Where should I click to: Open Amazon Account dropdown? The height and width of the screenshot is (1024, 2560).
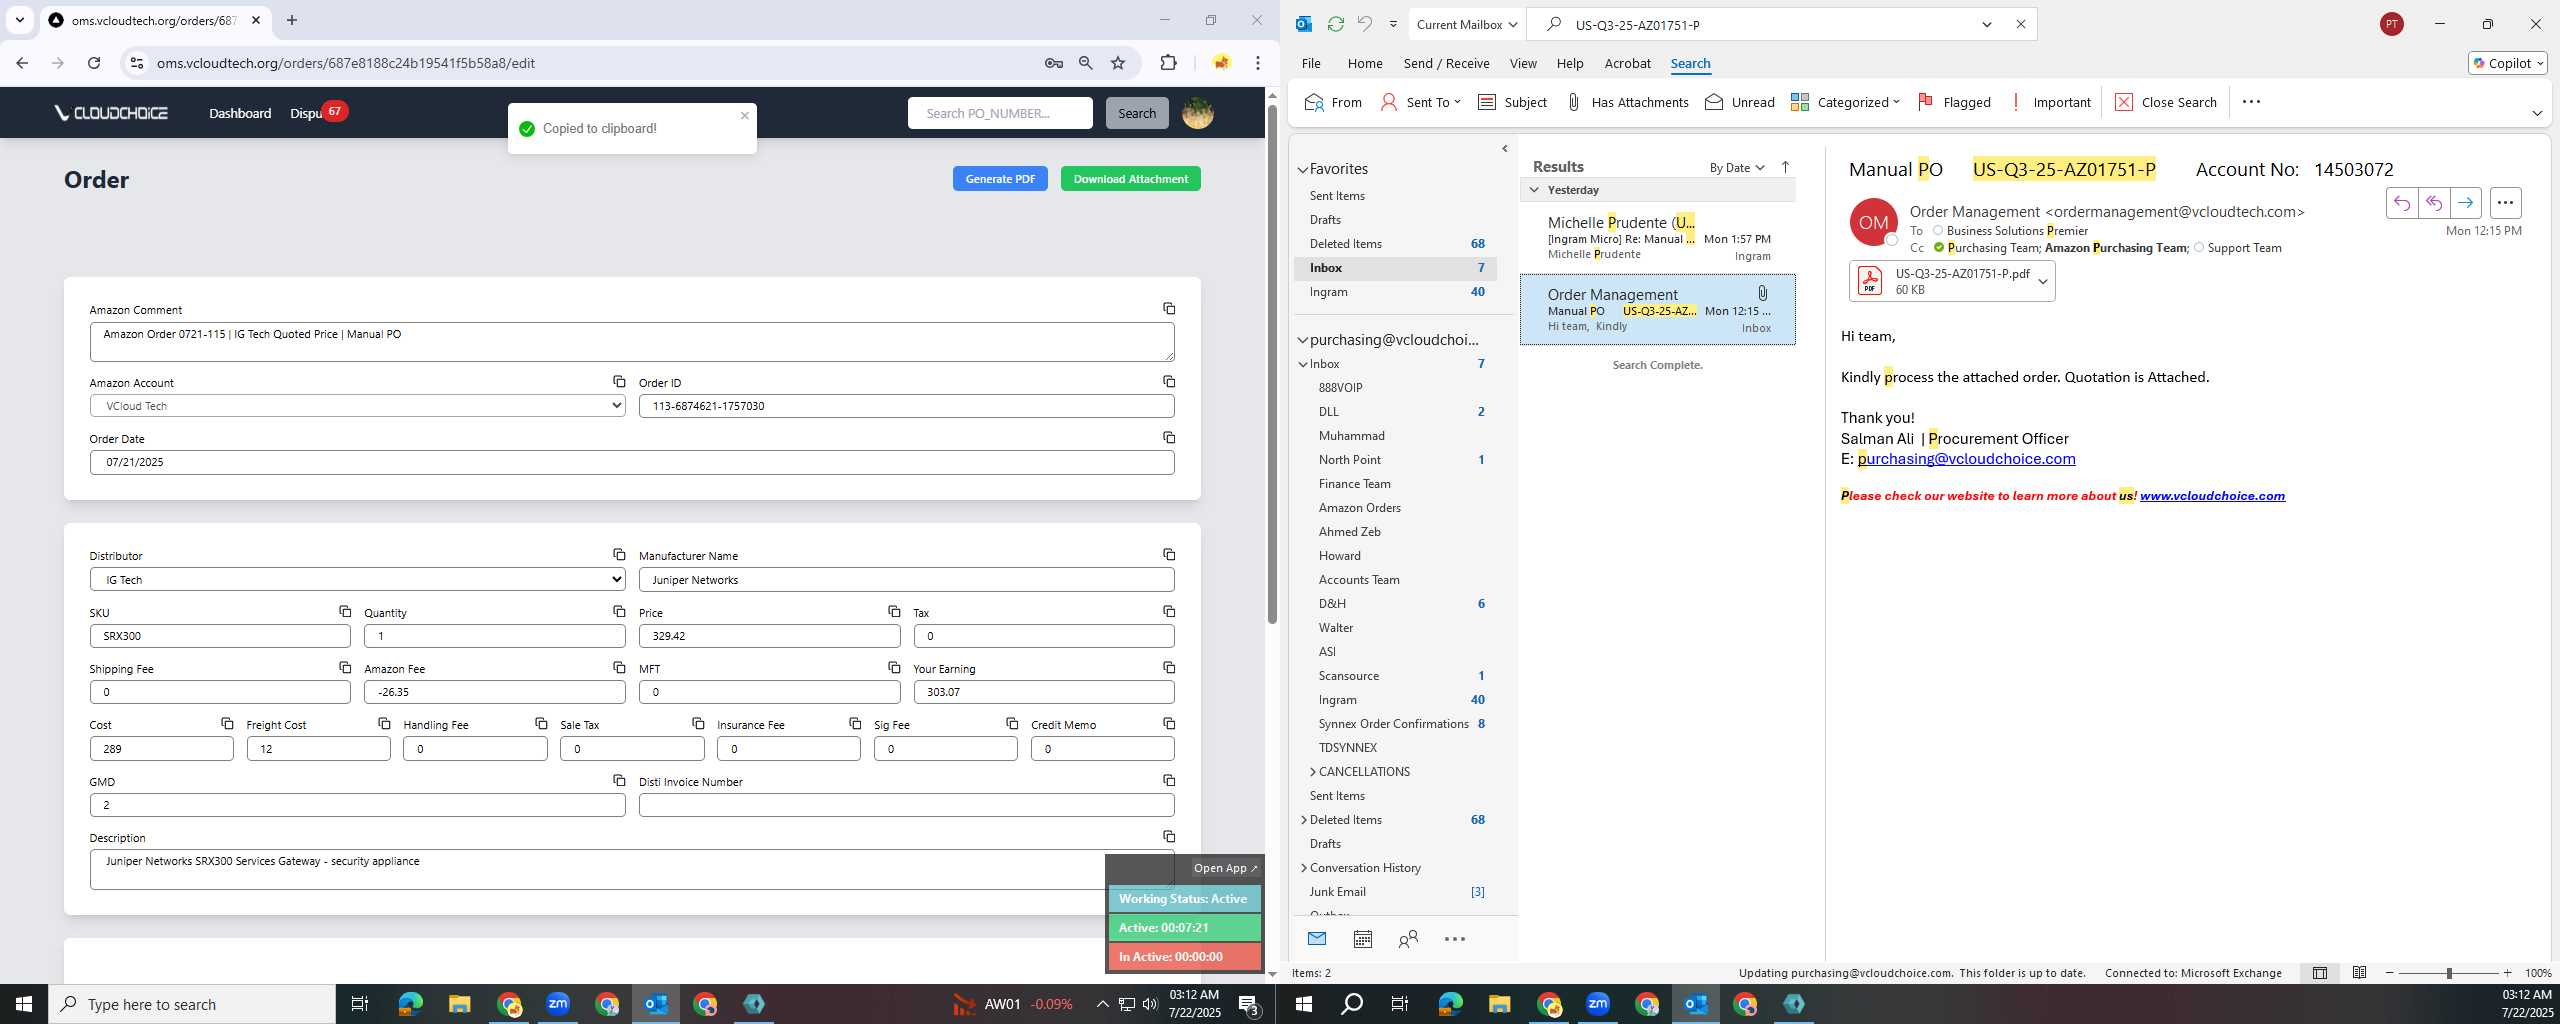pyautogui.click(x=357, y=406)
